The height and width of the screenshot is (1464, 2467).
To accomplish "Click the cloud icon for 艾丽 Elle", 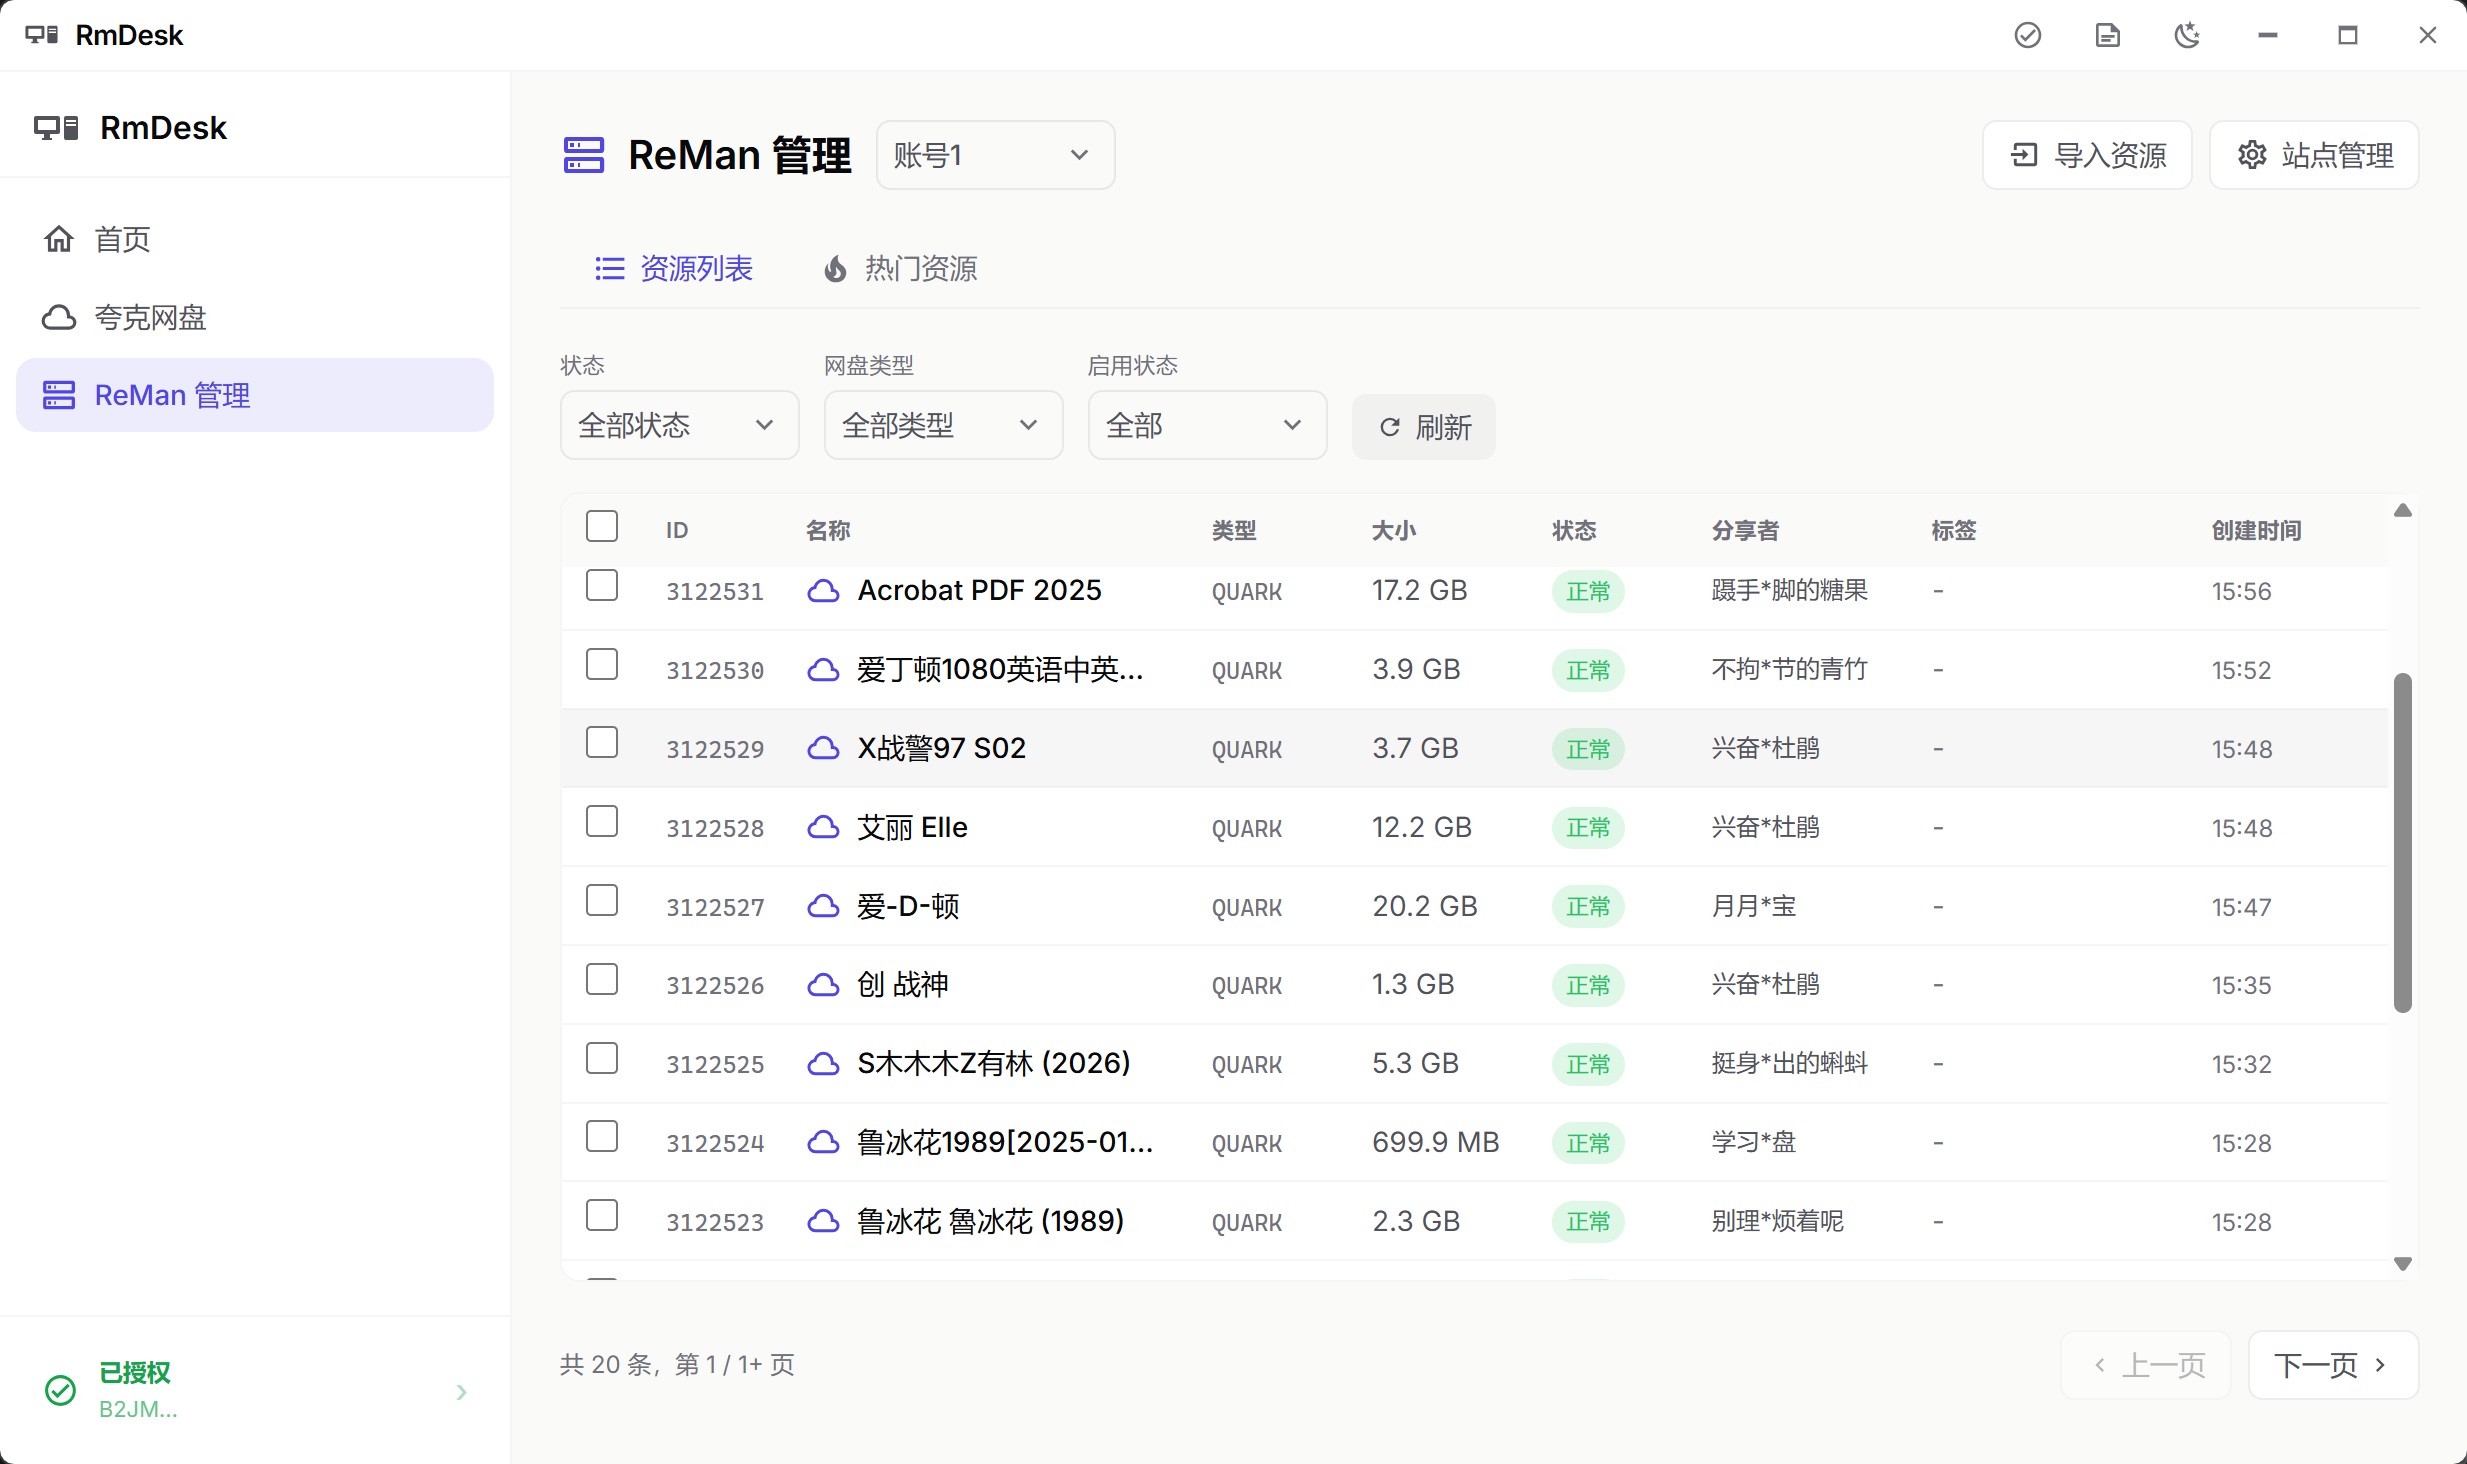I will click(823, 828).
